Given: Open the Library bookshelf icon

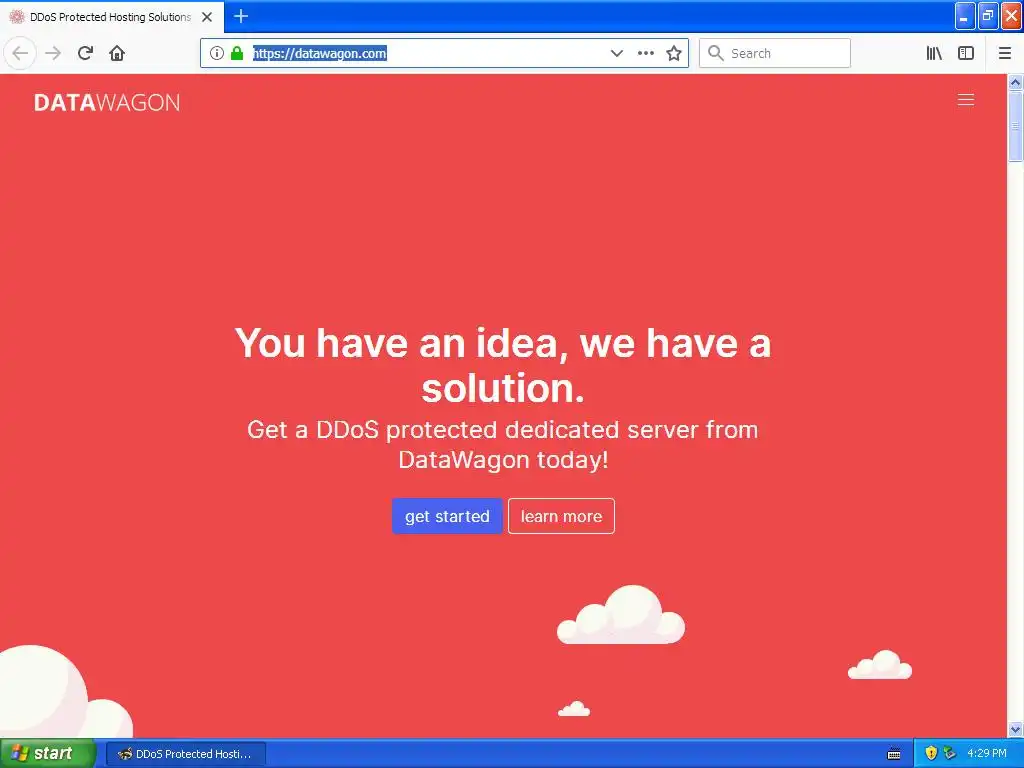Looking at the screenshot, I should click(x=934, y=53).
